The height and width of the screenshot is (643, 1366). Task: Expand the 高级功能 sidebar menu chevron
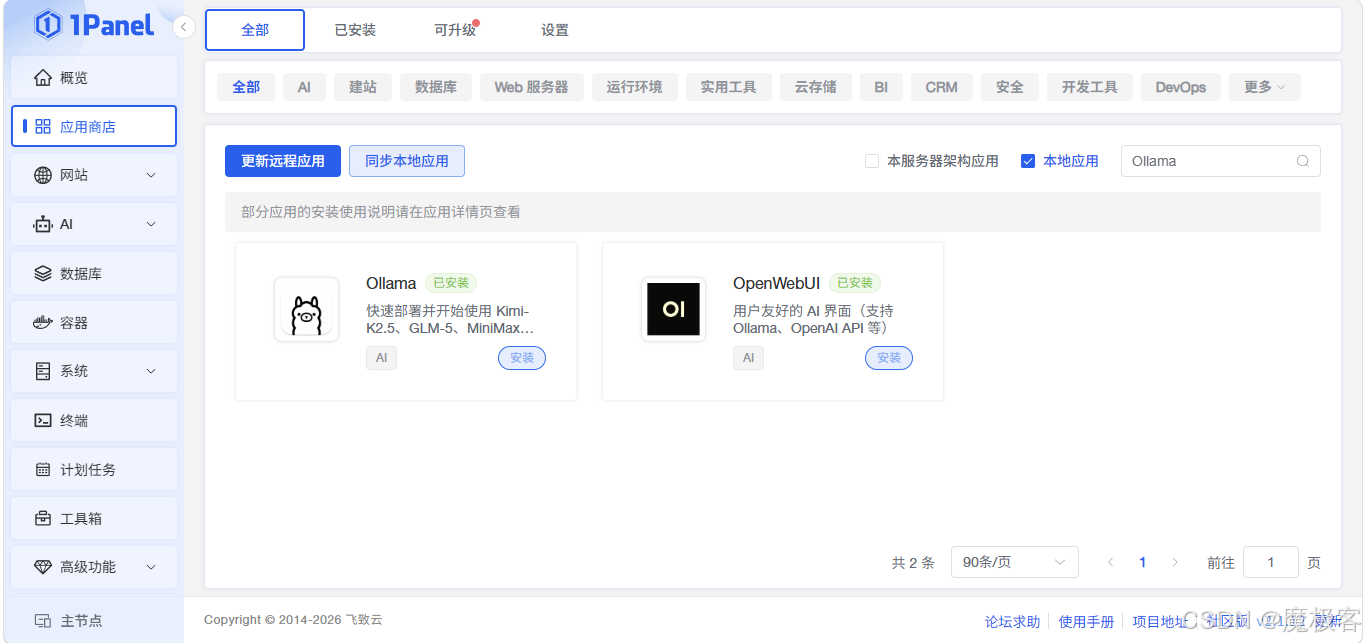pyautogui.click(x=151, y=567)
